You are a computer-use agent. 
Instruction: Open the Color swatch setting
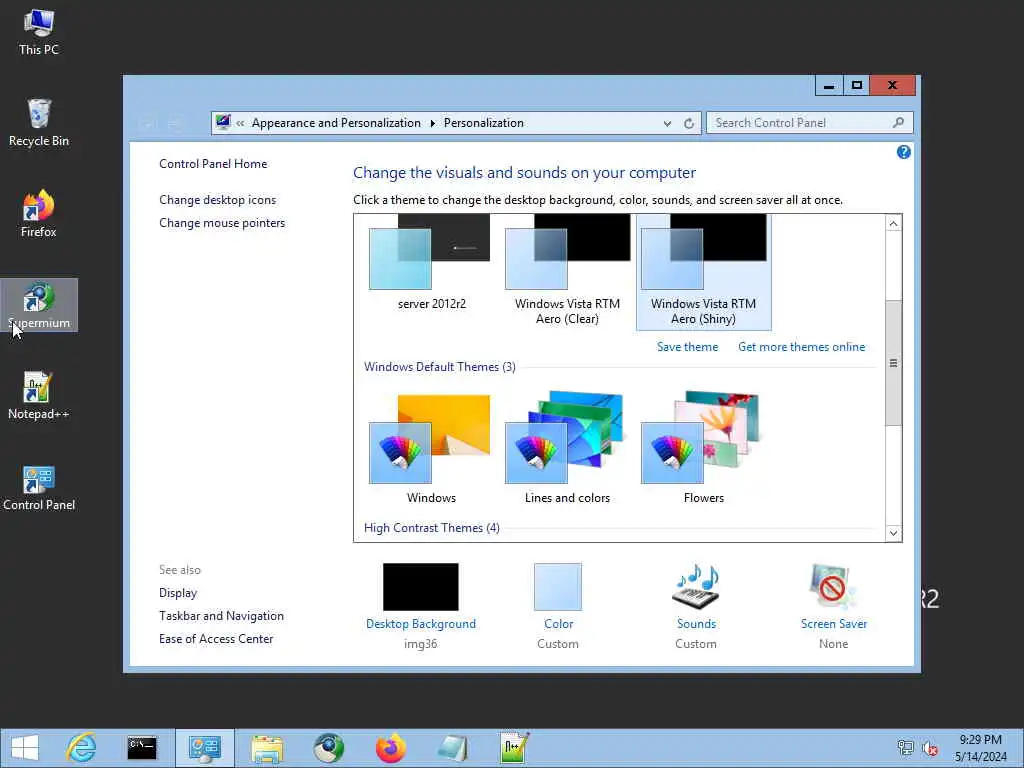[x=558, y=586]
